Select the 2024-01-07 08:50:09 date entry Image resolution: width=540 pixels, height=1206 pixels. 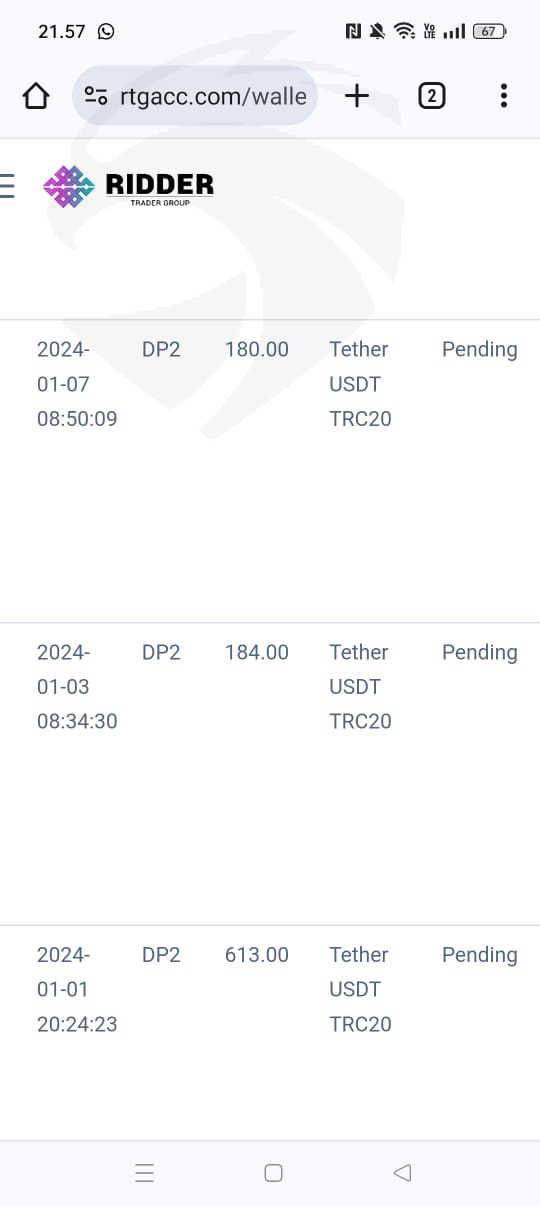(x=77, y=384)
